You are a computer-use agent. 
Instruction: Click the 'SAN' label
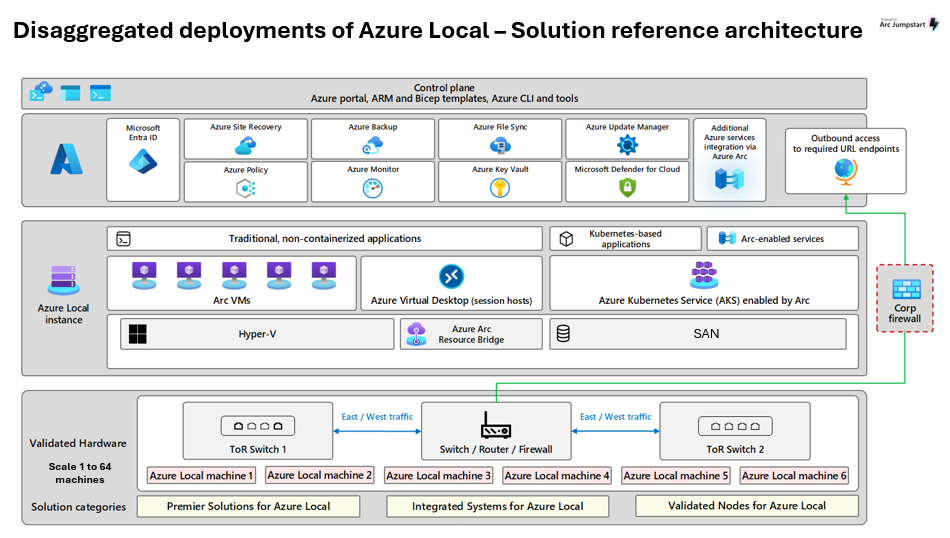tap(706, 334)
